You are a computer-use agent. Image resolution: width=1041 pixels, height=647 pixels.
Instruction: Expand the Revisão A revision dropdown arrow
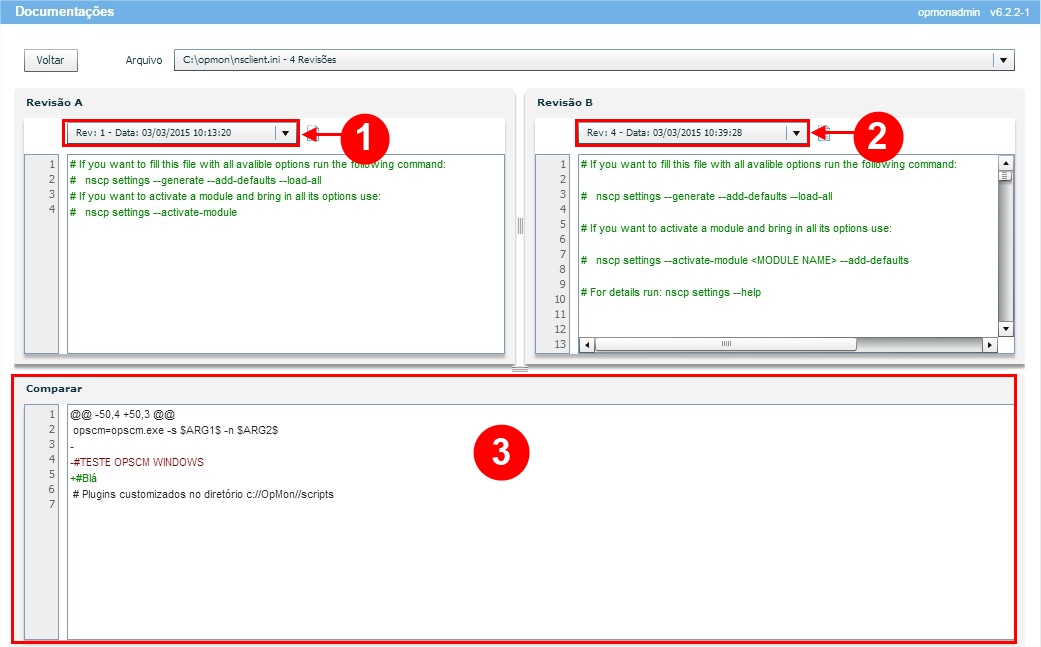(x=286, y=132)
